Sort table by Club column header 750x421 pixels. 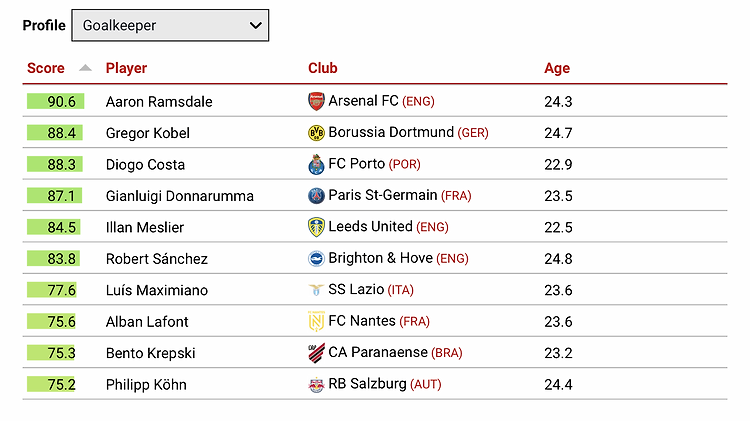(x=323, y=68)
